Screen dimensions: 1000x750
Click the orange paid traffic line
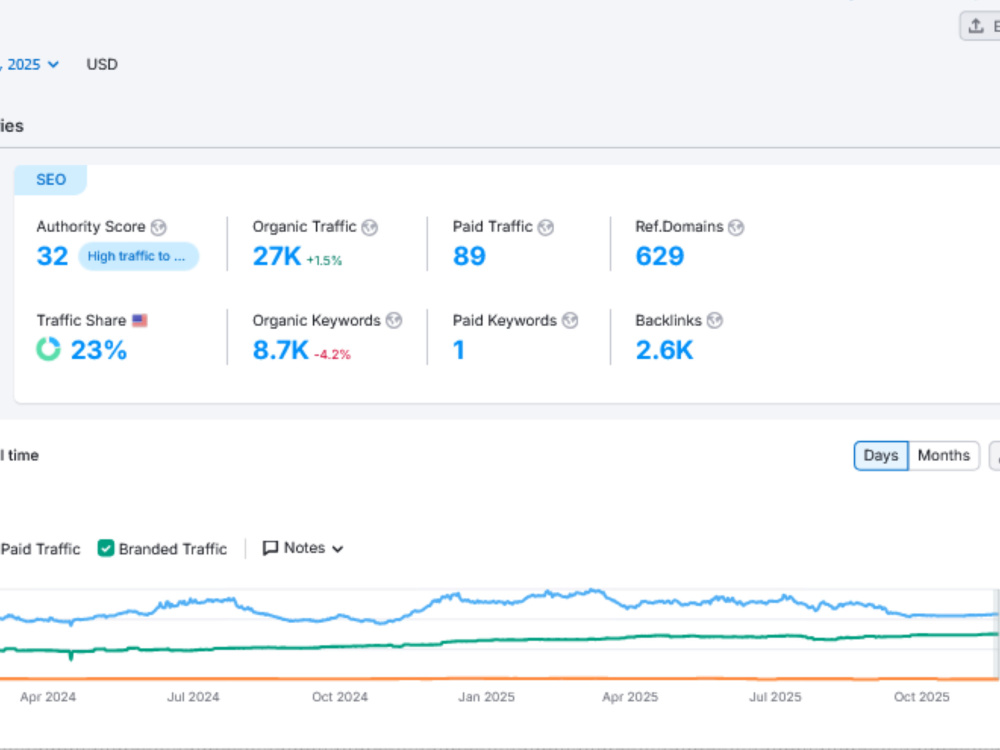pos(497,679)
